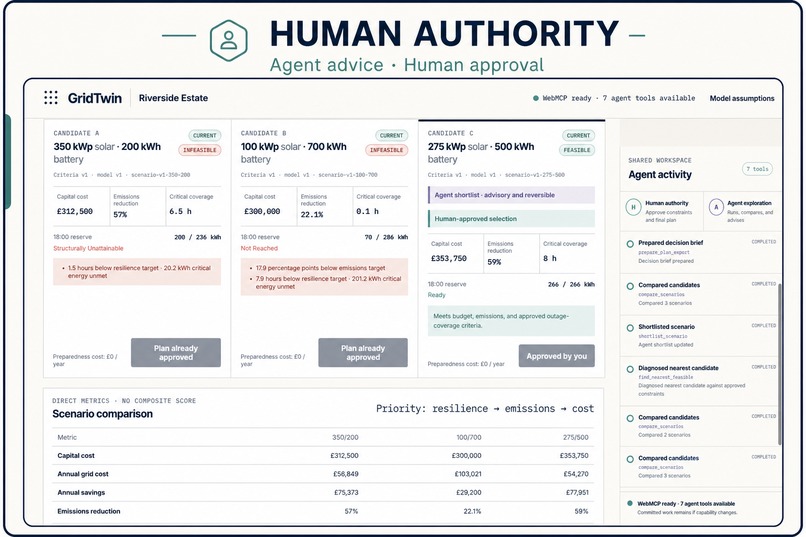Click status circle beside Diagnosed nearest candidate

630,369
